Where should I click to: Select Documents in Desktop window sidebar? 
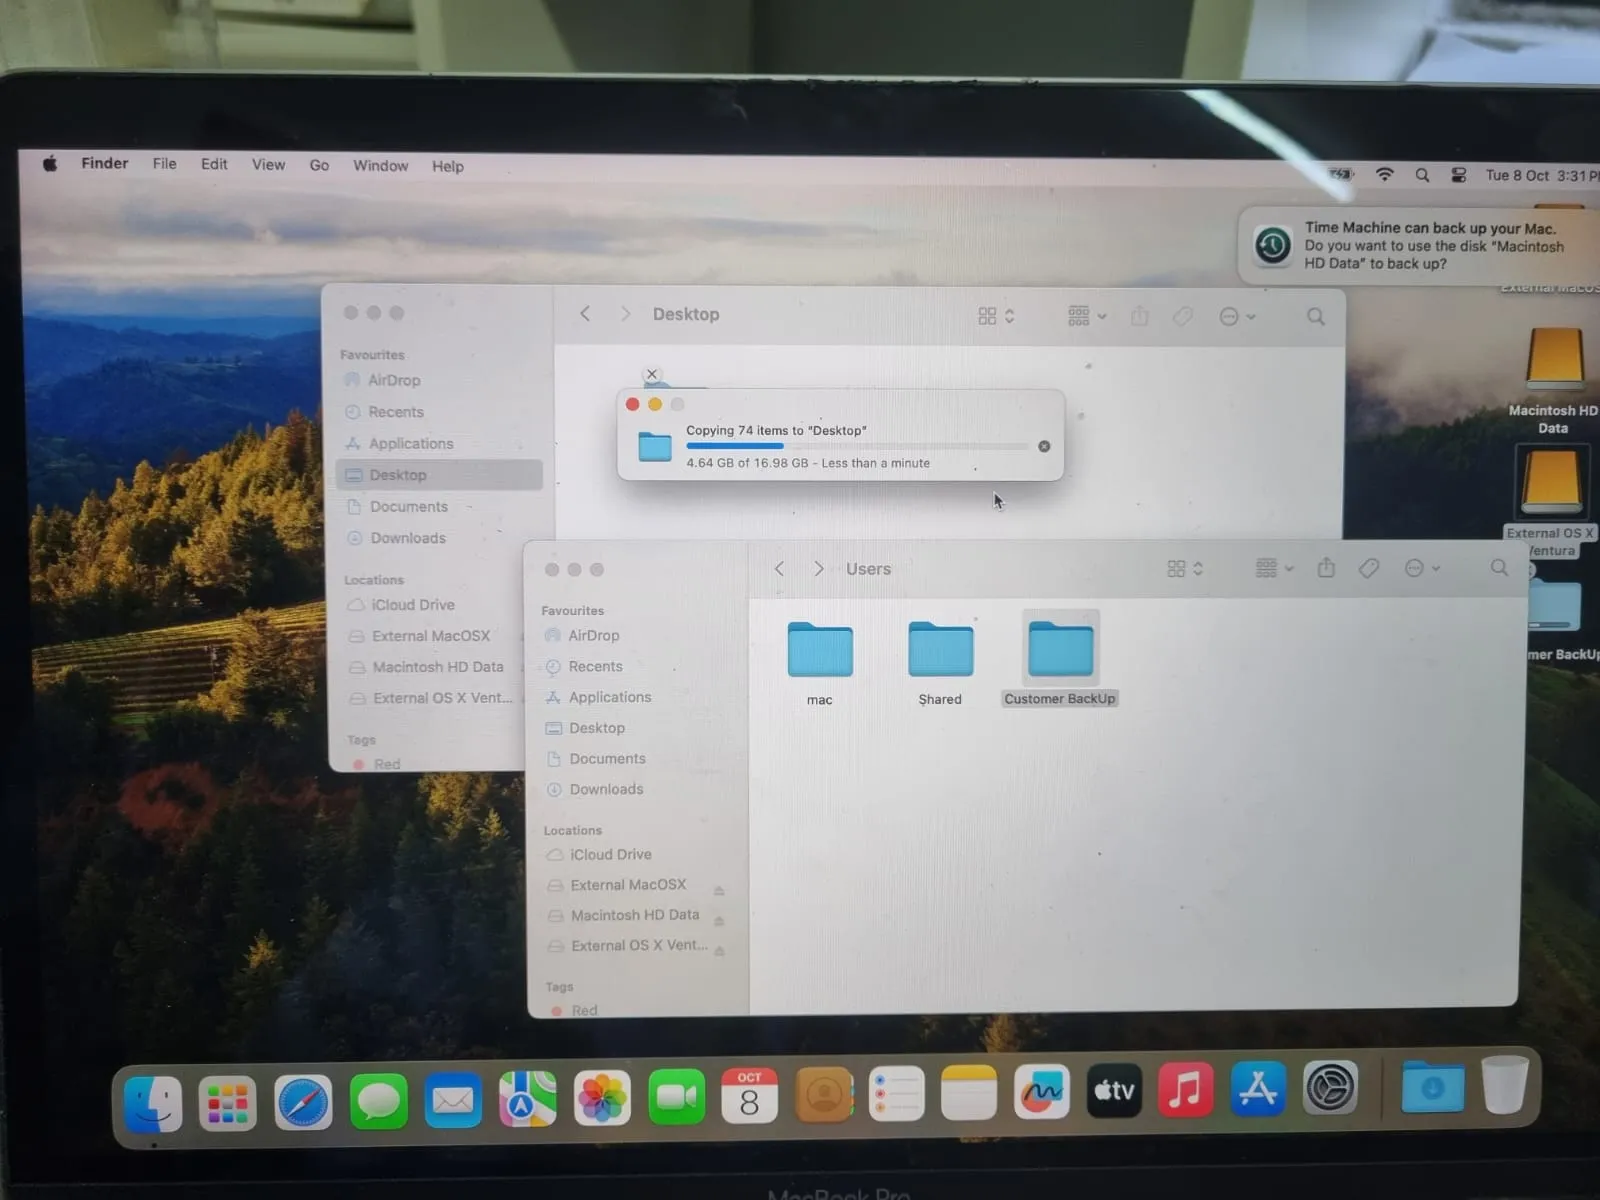(408, 507)
